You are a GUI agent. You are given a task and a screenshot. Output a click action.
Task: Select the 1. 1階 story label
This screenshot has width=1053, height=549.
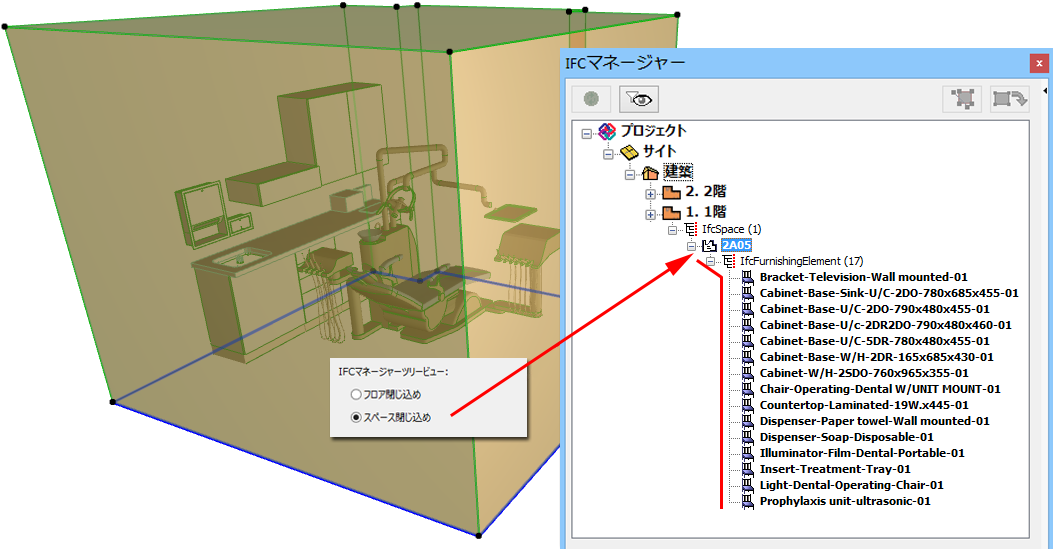(x=706, y=212)
